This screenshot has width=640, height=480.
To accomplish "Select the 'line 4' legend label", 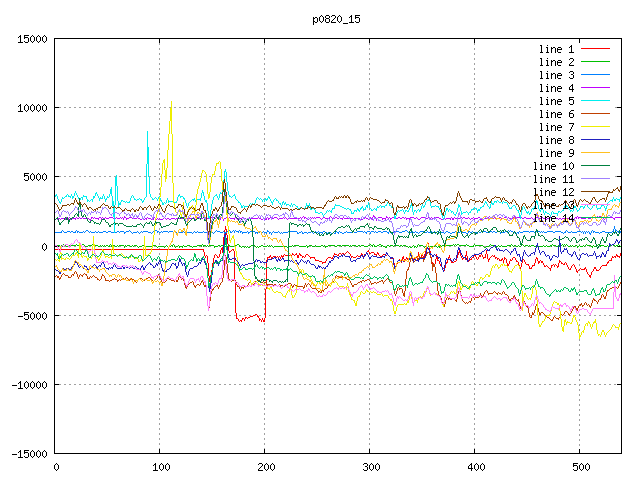I will [x=556, y=88].
